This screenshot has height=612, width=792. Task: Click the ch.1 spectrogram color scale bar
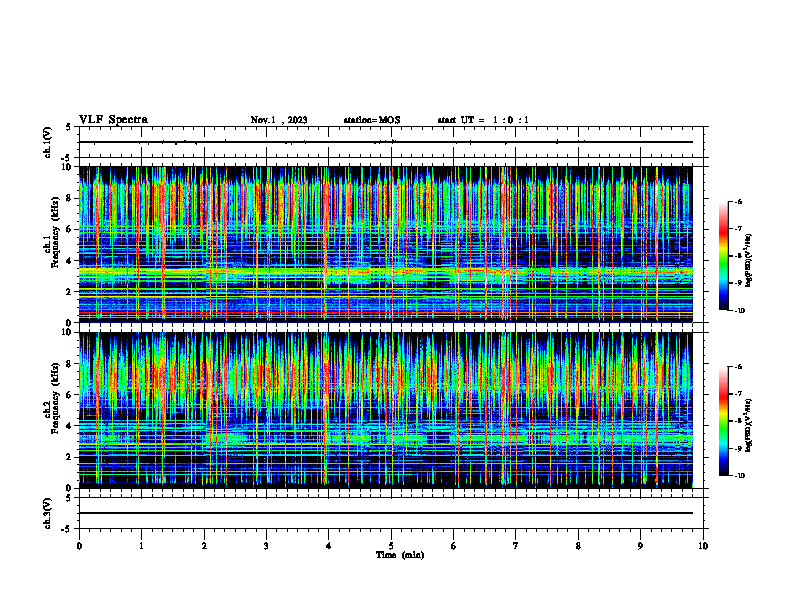[724, 256]
